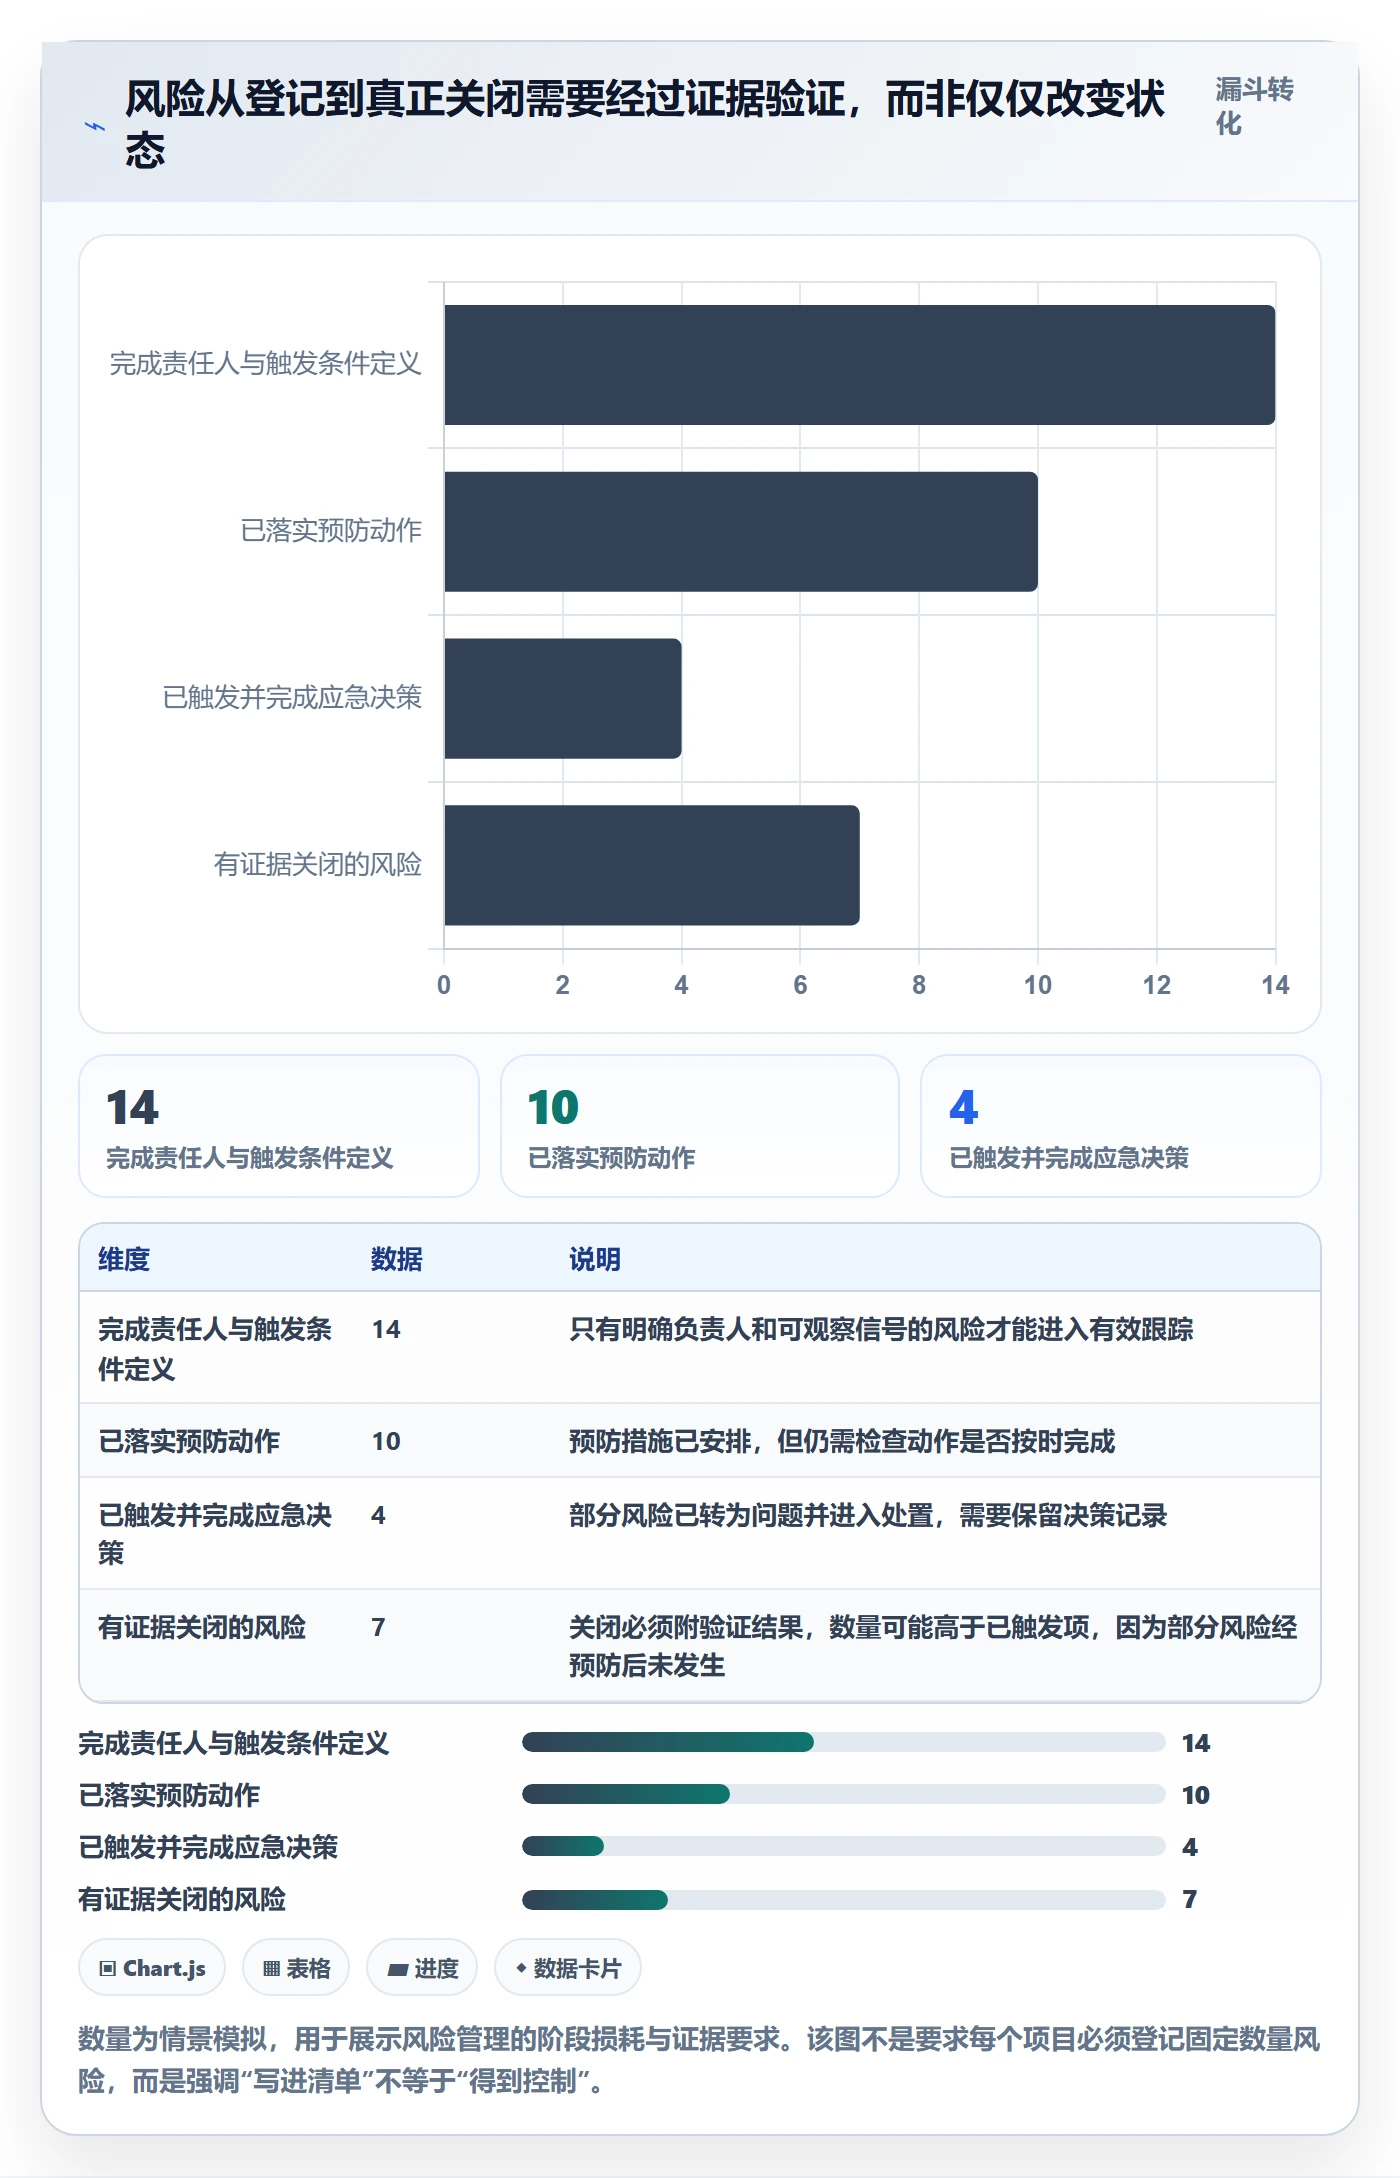The height and width of the screenshot is (2178, 1400).
Task: Click the chart bar for 完成责任人与触发条件定义
Action: [860, 365]
